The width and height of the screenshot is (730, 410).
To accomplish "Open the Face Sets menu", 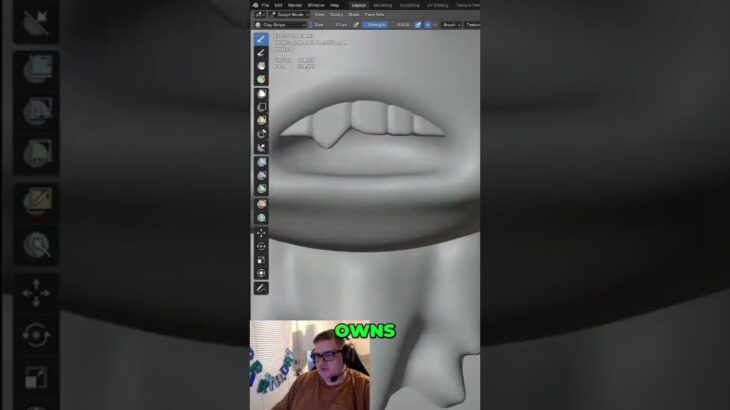I will click(375, 14).
